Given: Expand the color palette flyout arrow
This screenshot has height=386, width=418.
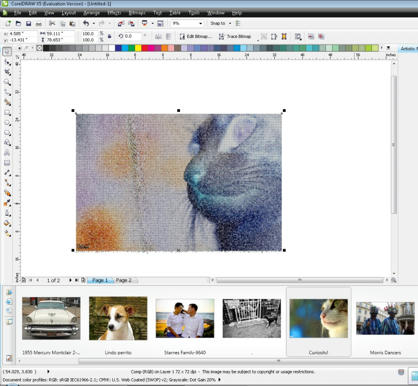Looking at the screenshot, I should click(388, 48).
